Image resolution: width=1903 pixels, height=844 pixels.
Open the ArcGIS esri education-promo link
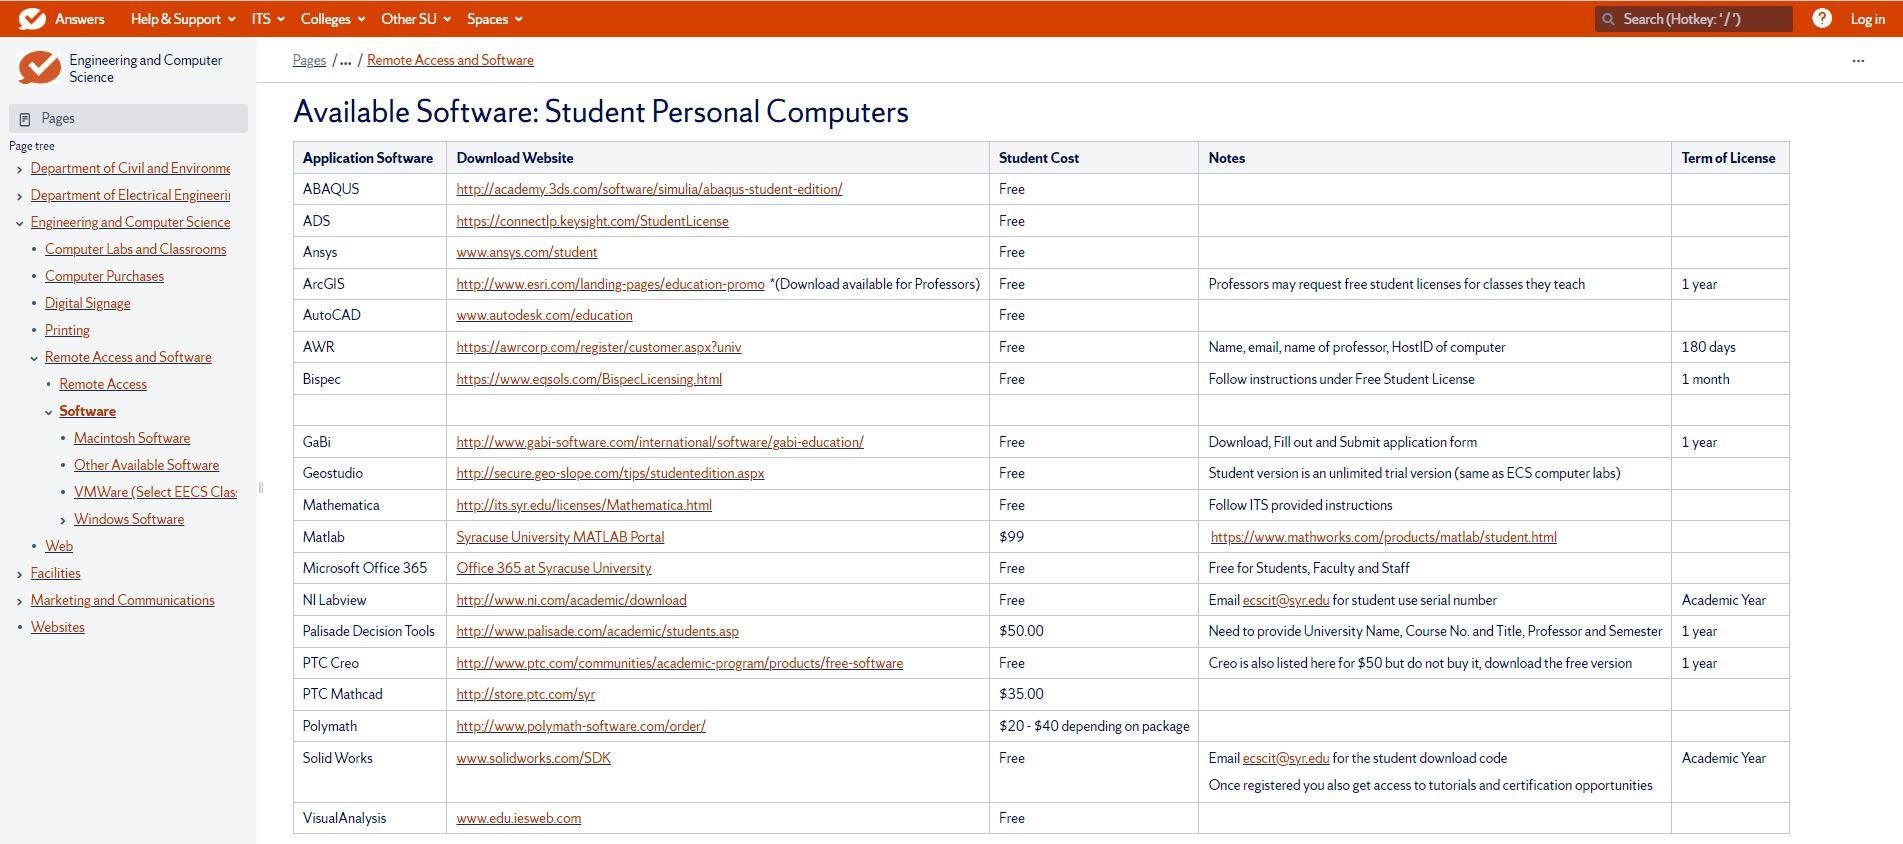point(610,284)
